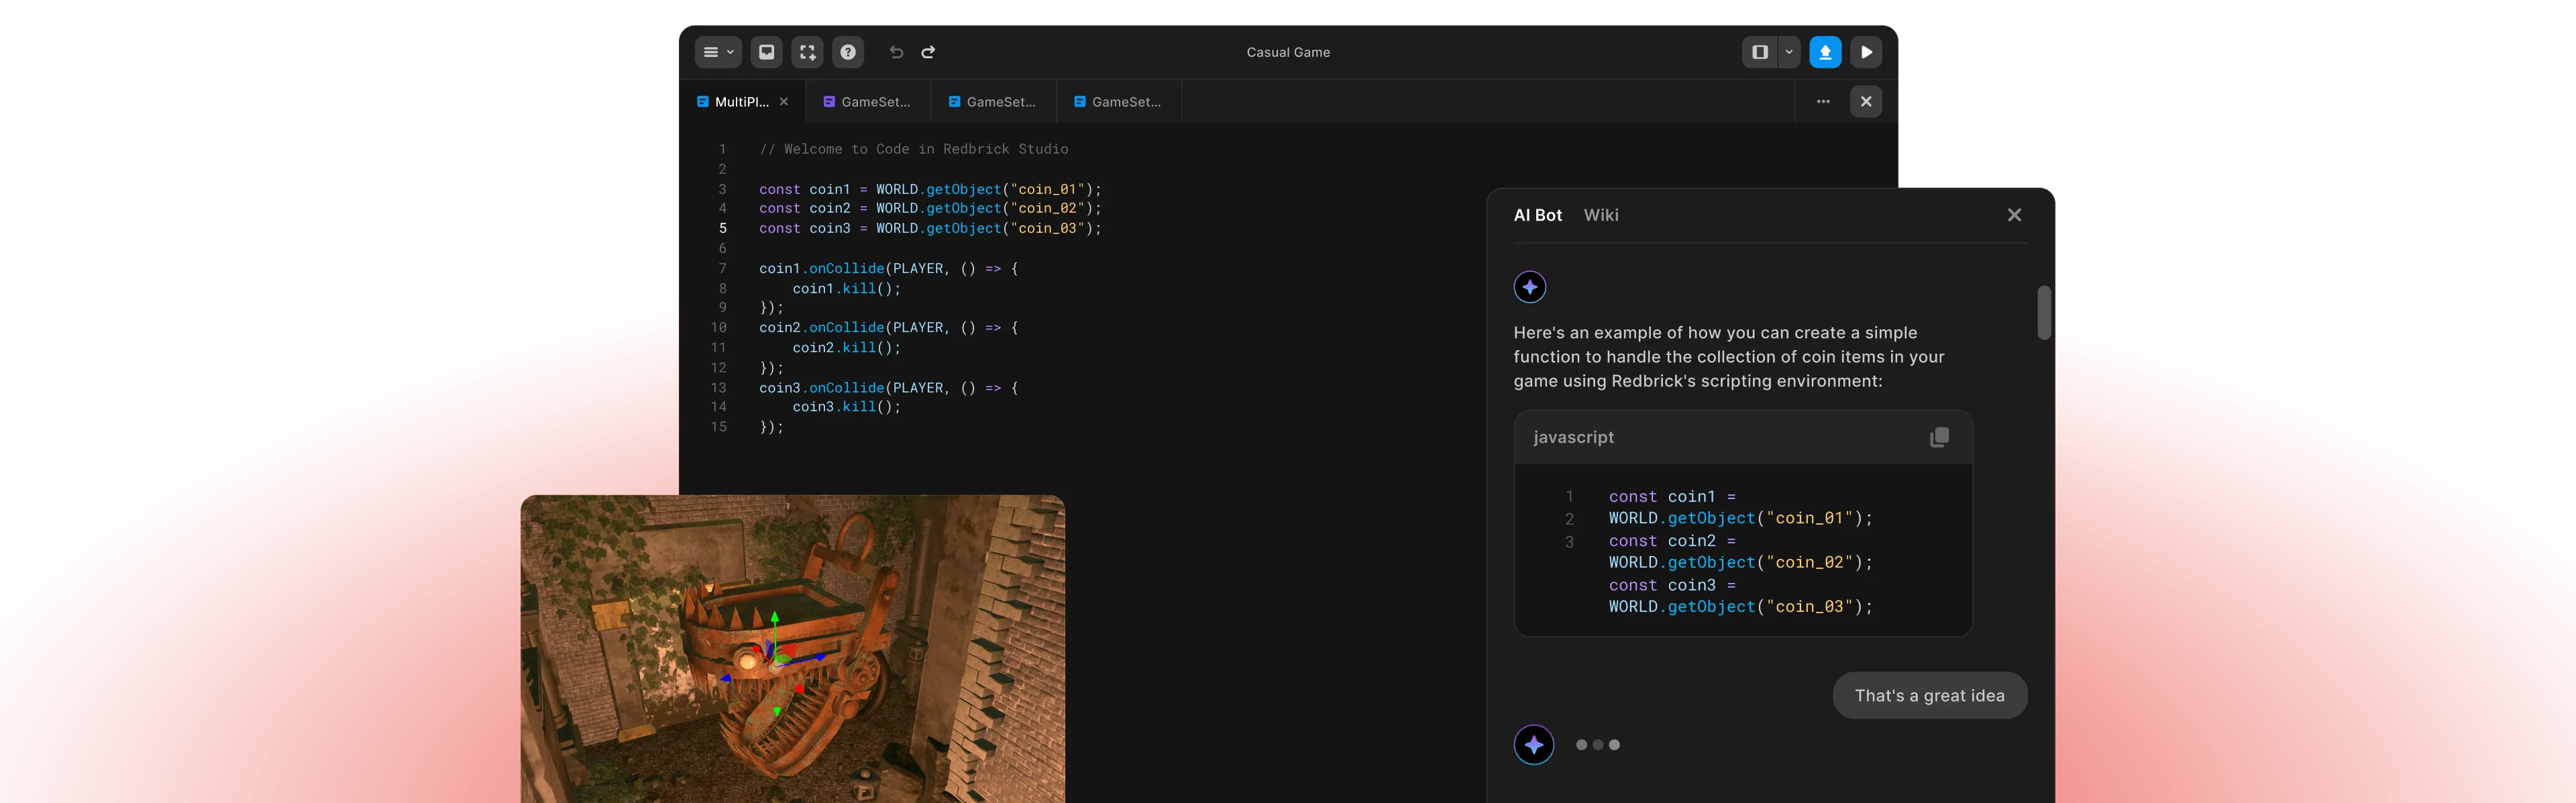Redo the last action
Screen dimensions: 2576x803
point(928,52)
